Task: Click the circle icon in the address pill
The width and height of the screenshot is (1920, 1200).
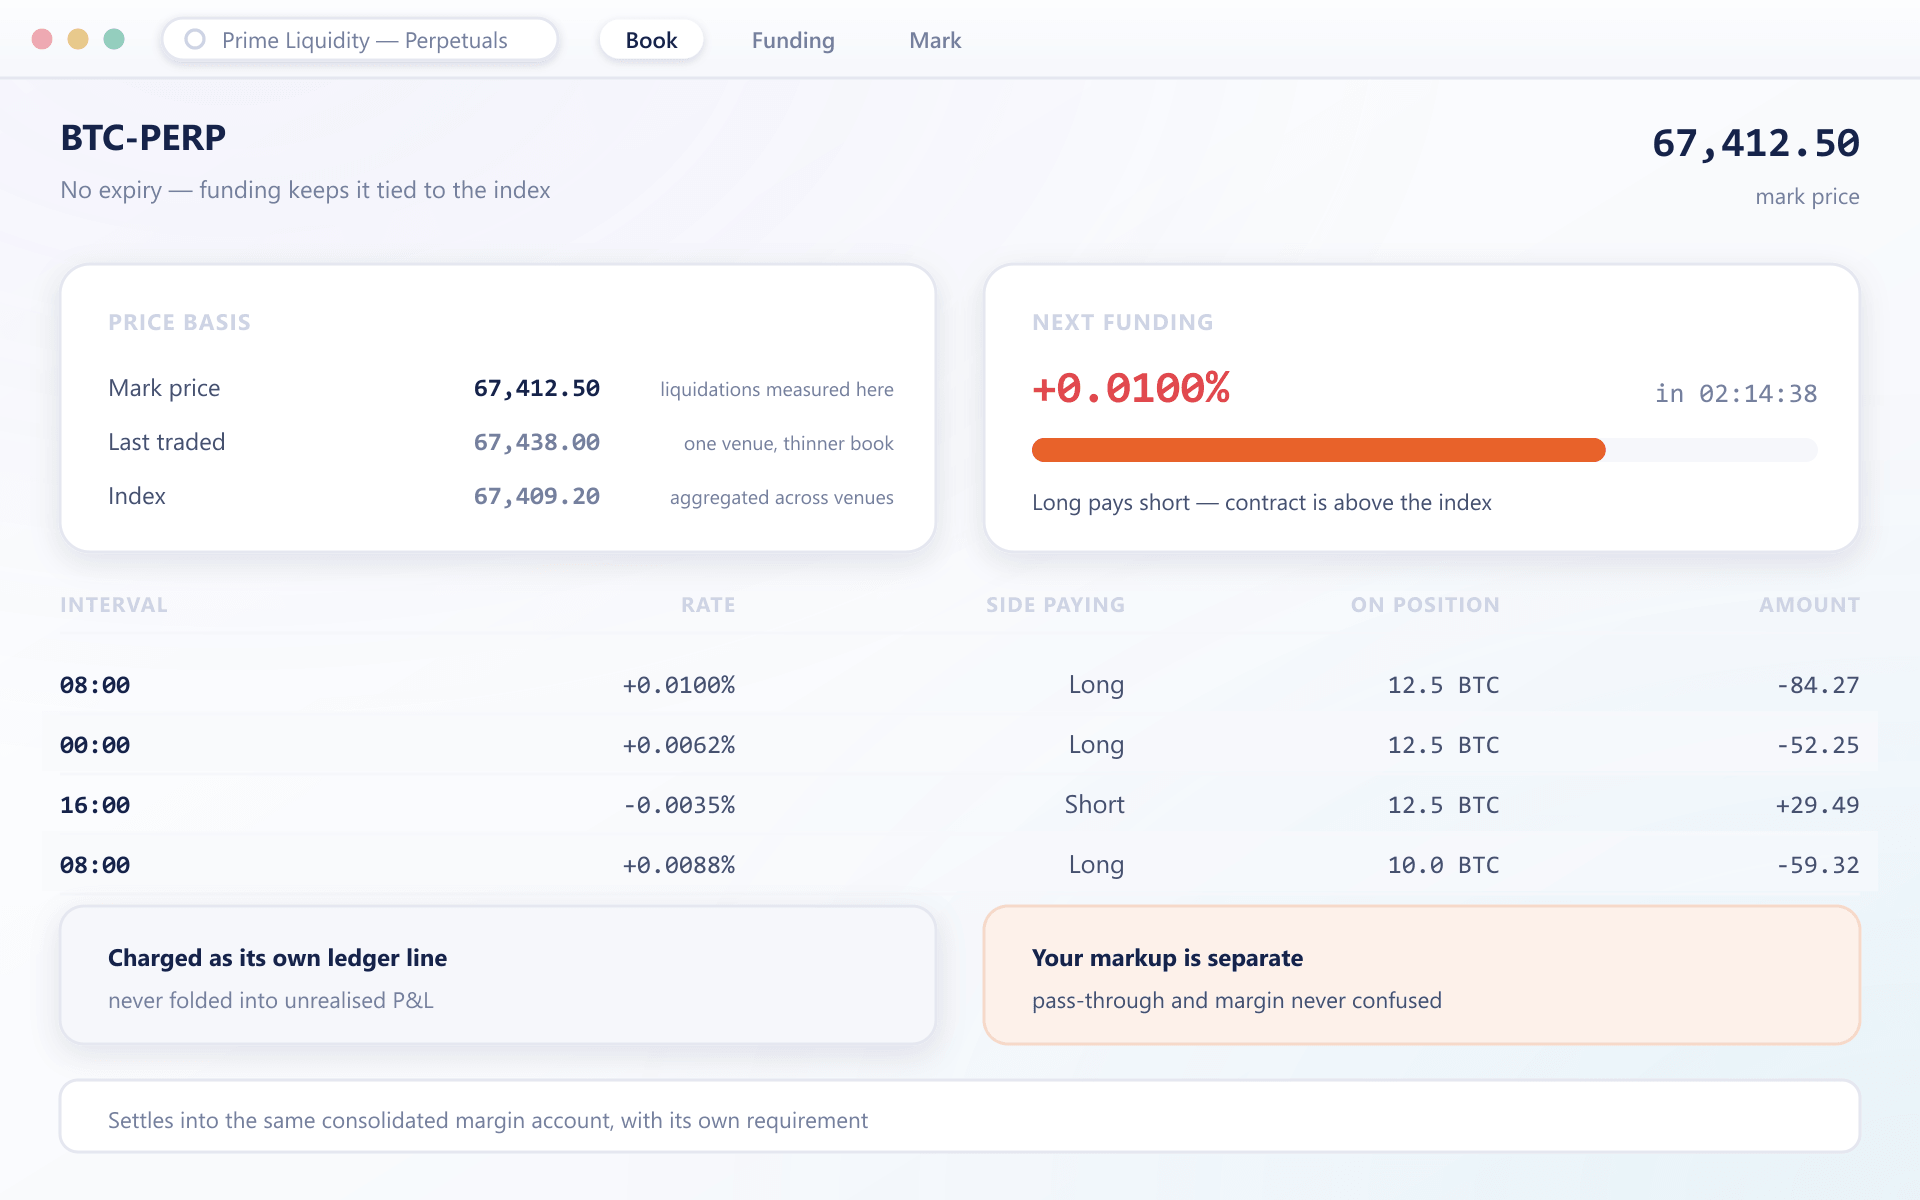Action: pos(195,39)
